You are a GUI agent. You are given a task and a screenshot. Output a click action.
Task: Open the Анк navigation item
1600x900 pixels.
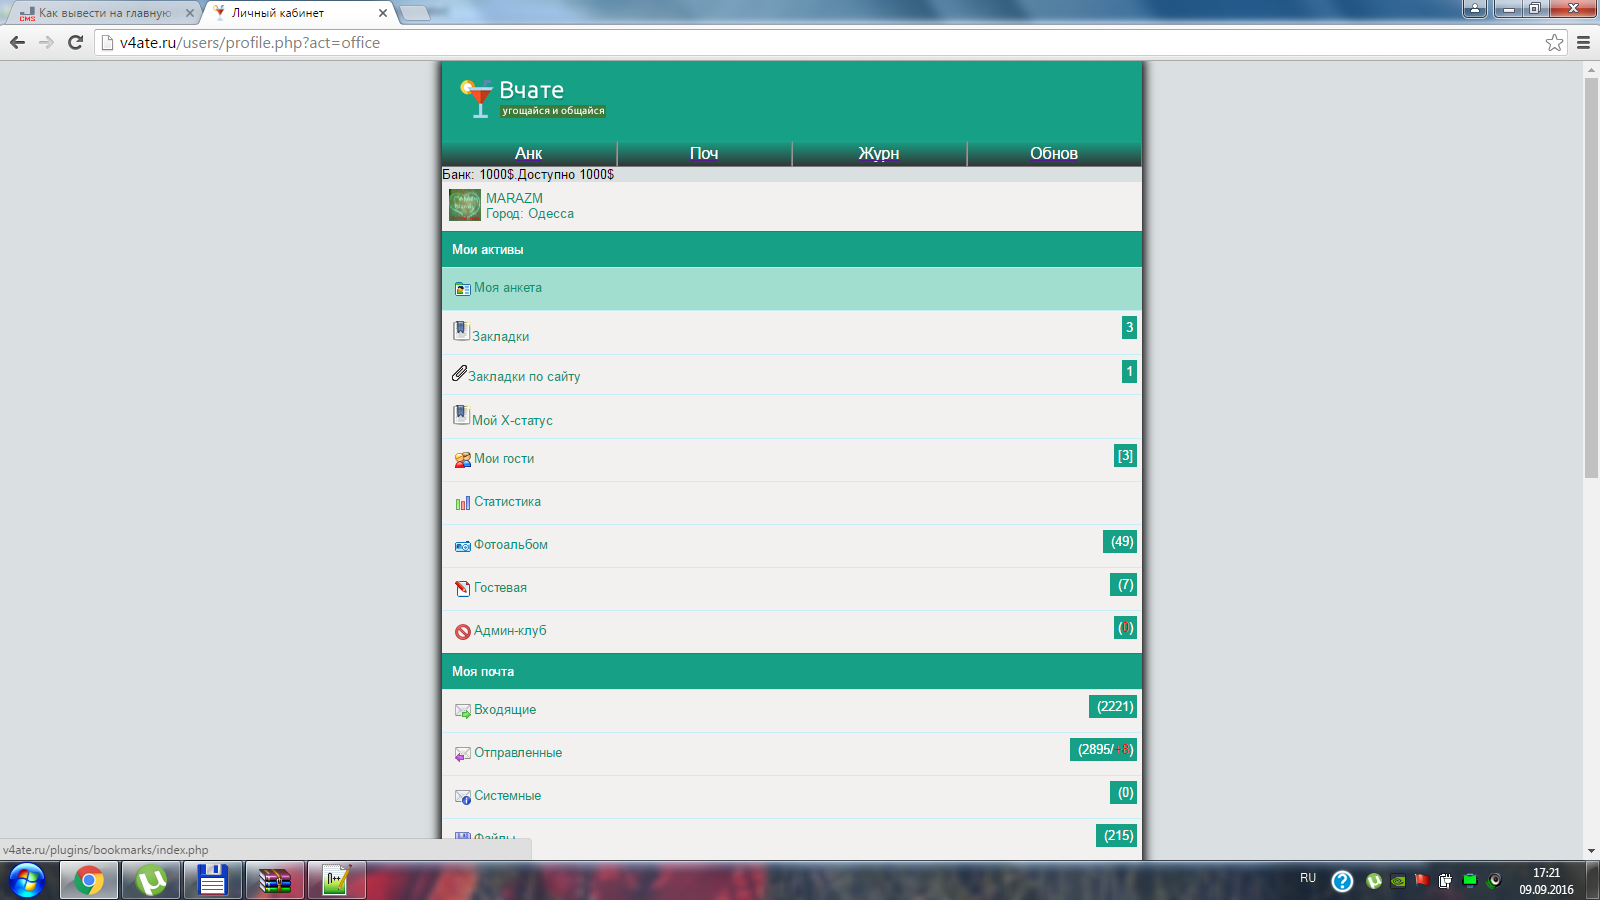click(529, 153)
